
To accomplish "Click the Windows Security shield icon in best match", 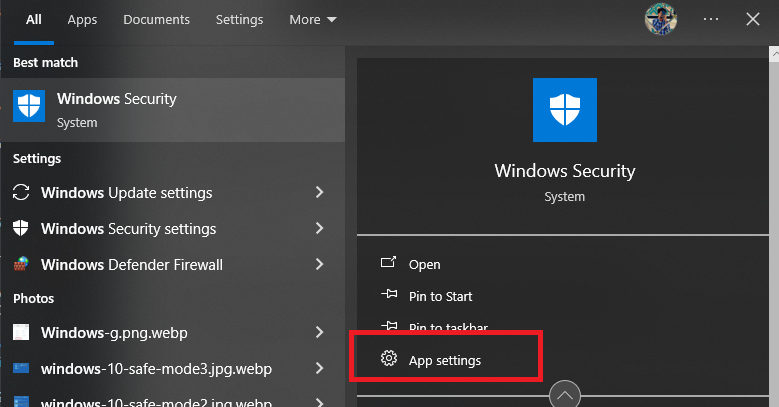I will point(28,109).
